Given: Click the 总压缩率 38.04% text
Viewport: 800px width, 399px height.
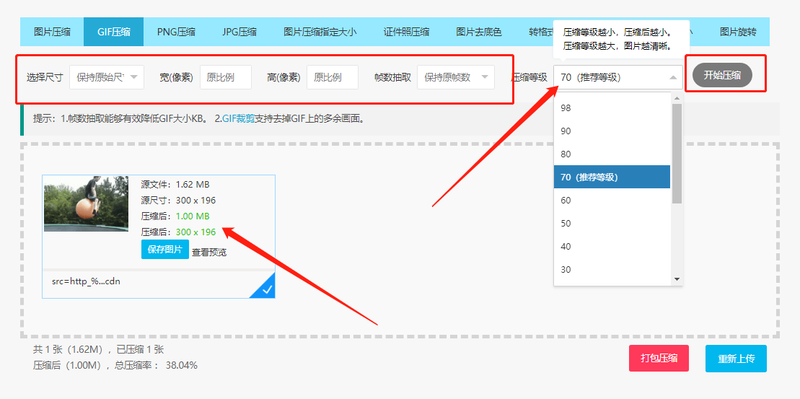Looking at the screenshot, I should coord(156,365).
